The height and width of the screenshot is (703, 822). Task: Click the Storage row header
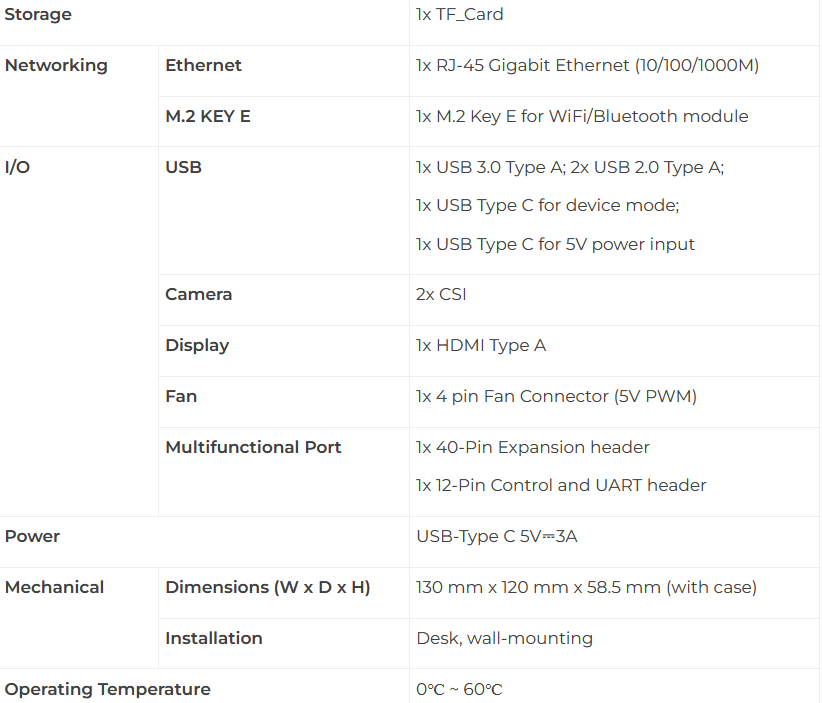coord(38,14)
